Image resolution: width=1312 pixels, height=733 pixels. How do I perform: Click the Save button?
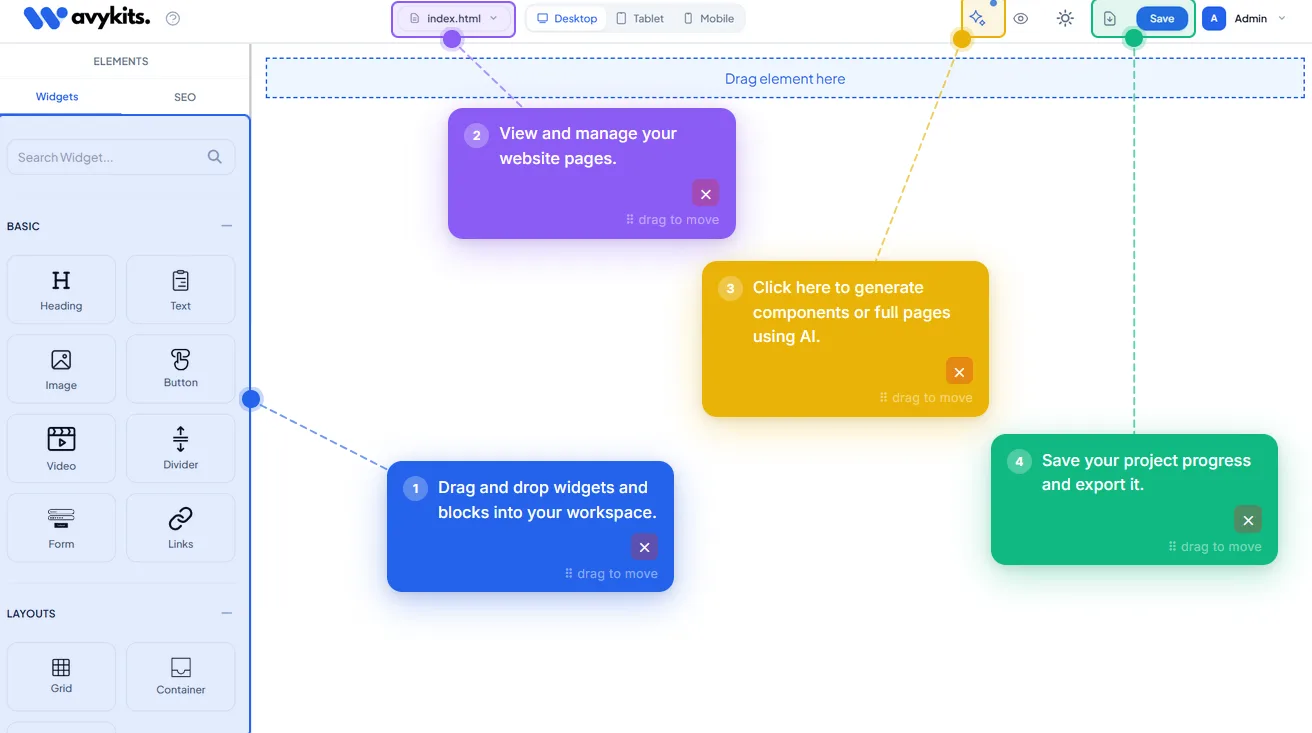pos(1162,18)
